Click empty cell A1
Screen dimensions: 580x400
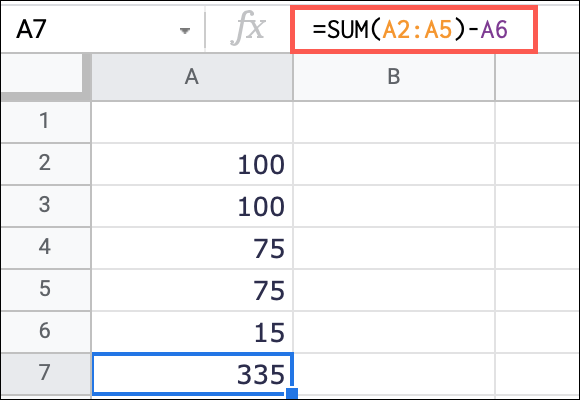pos(192,121)
